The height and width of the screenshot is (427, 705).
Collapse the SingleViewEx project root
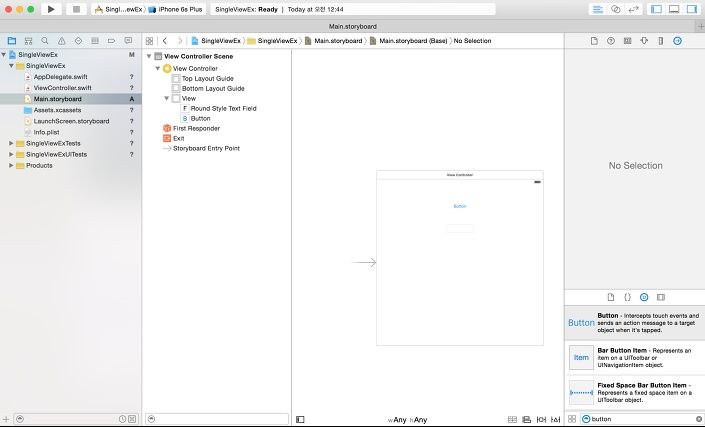pos(4,54)
